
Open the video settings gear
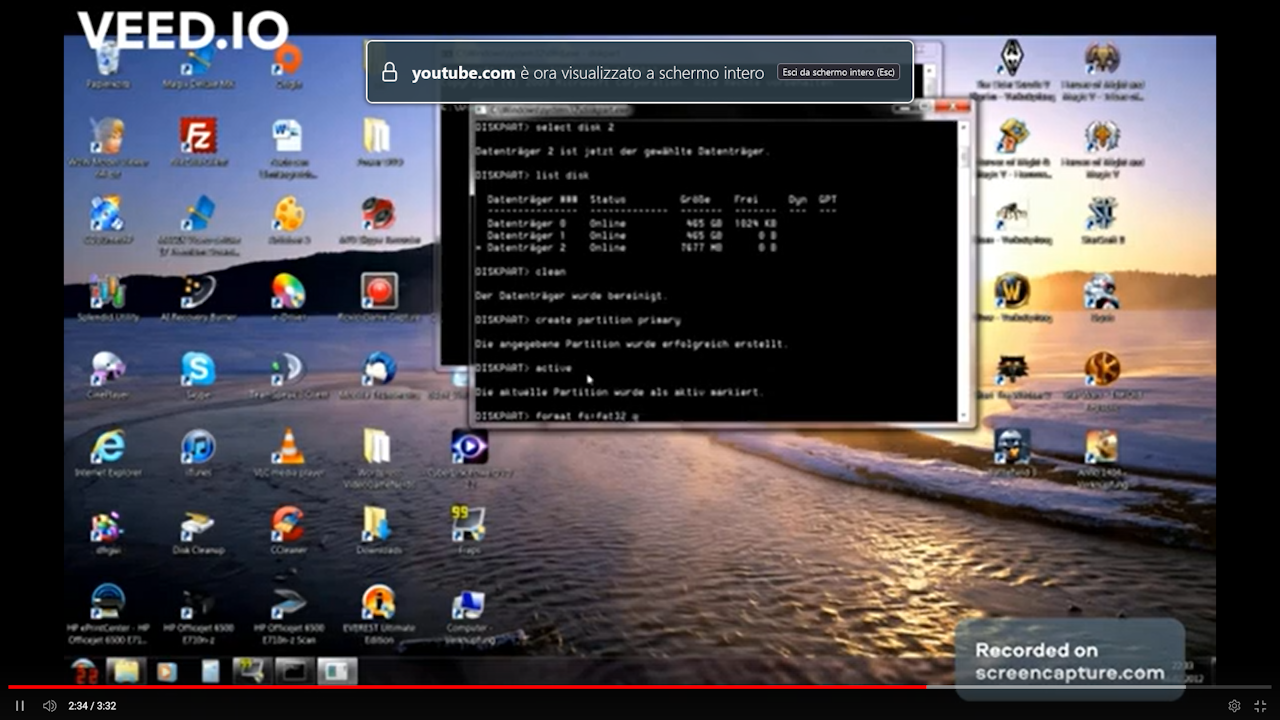tap(1234, 706)
